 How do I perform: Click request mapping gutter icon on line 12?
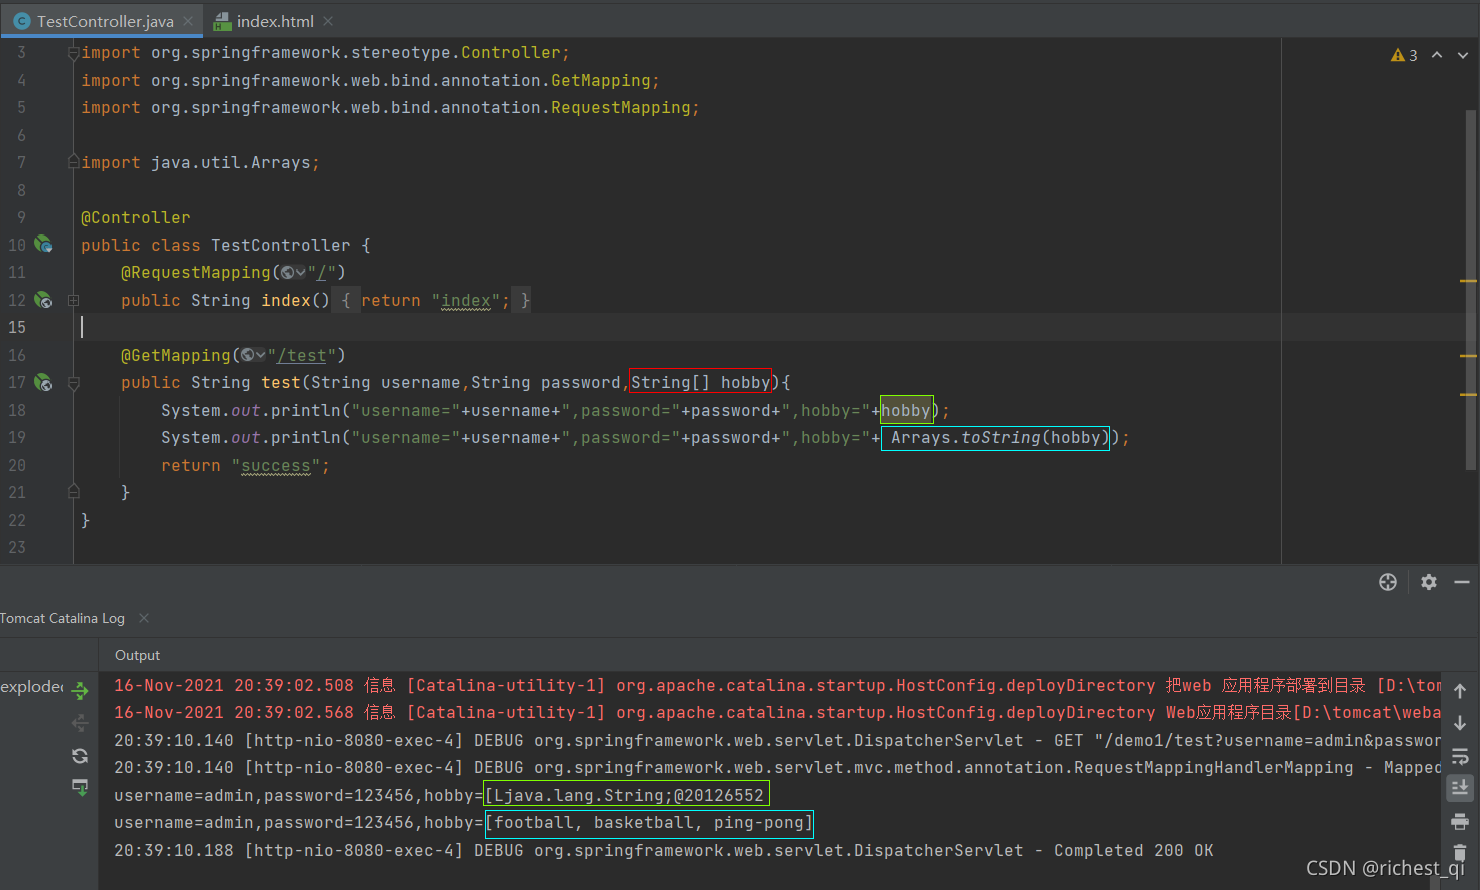43,299
